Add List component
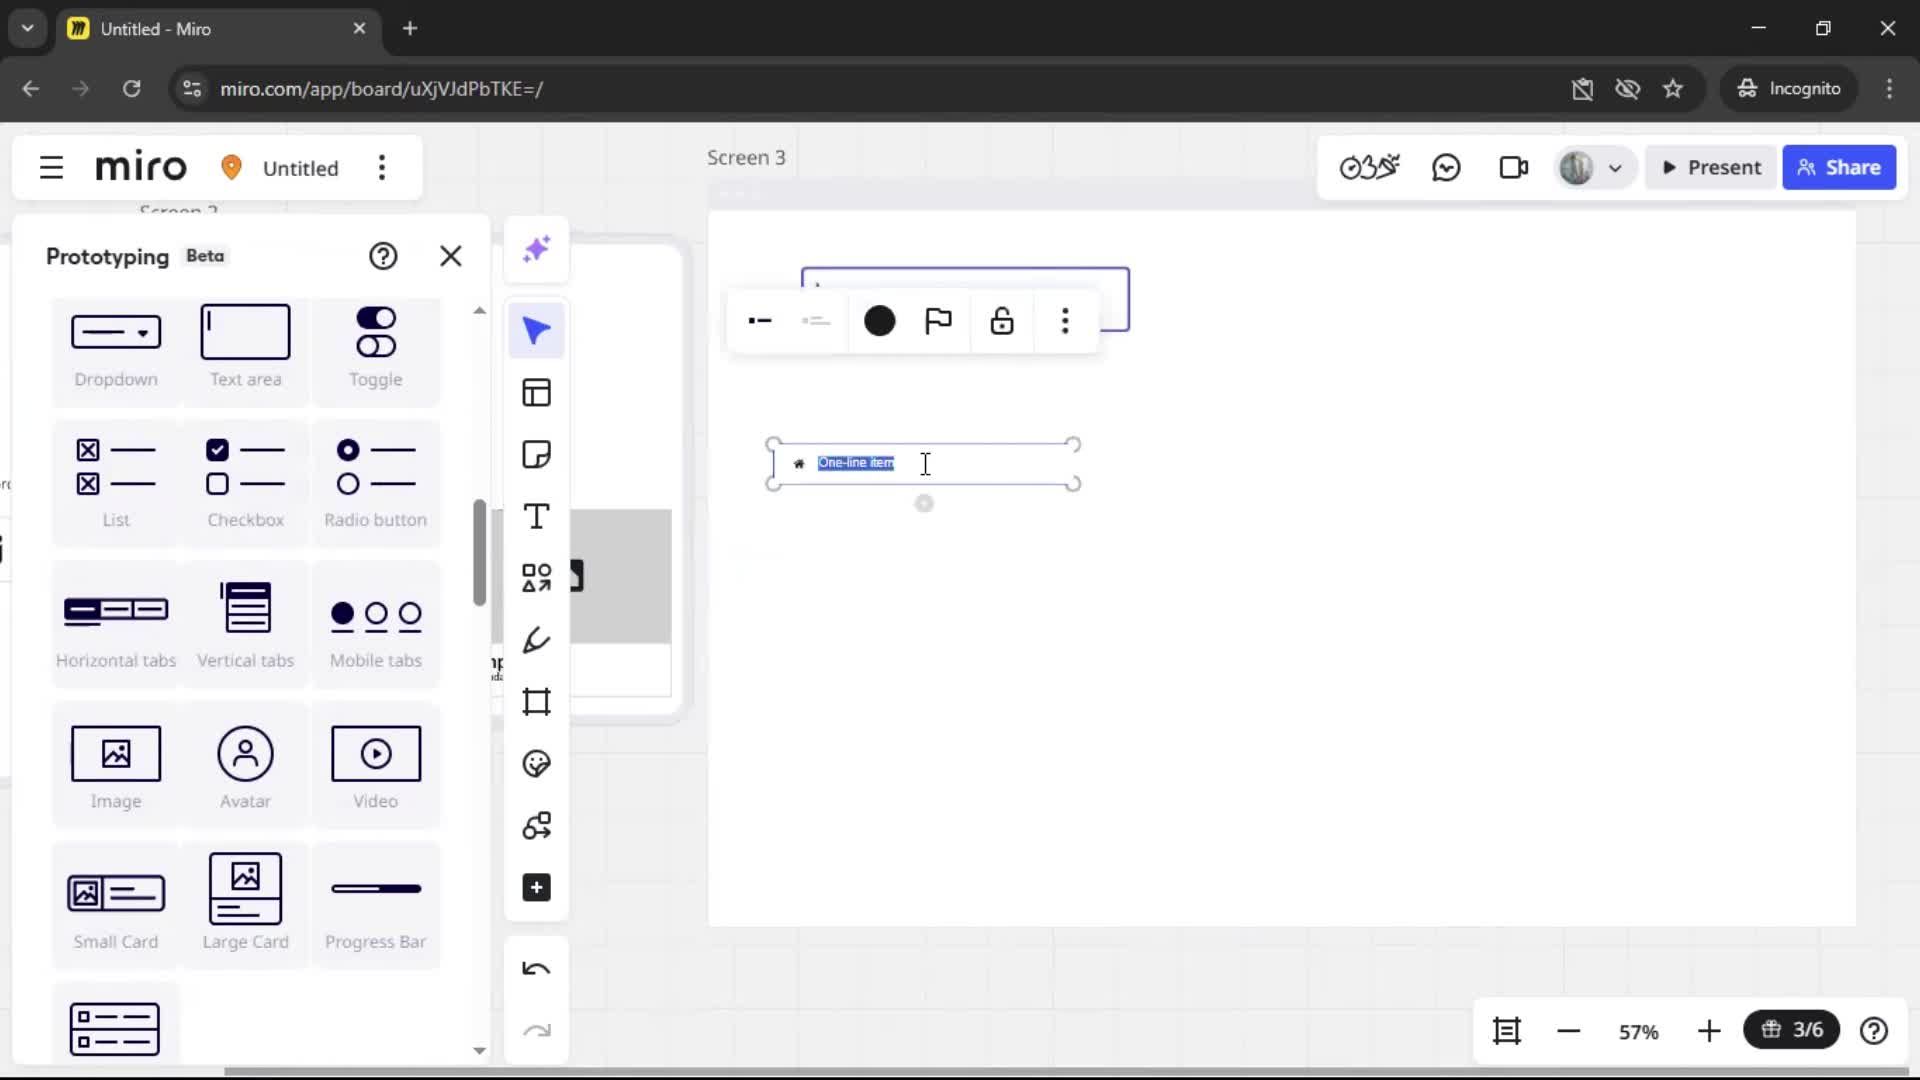Screen dimensions: 1920x1080 point(116,484)
